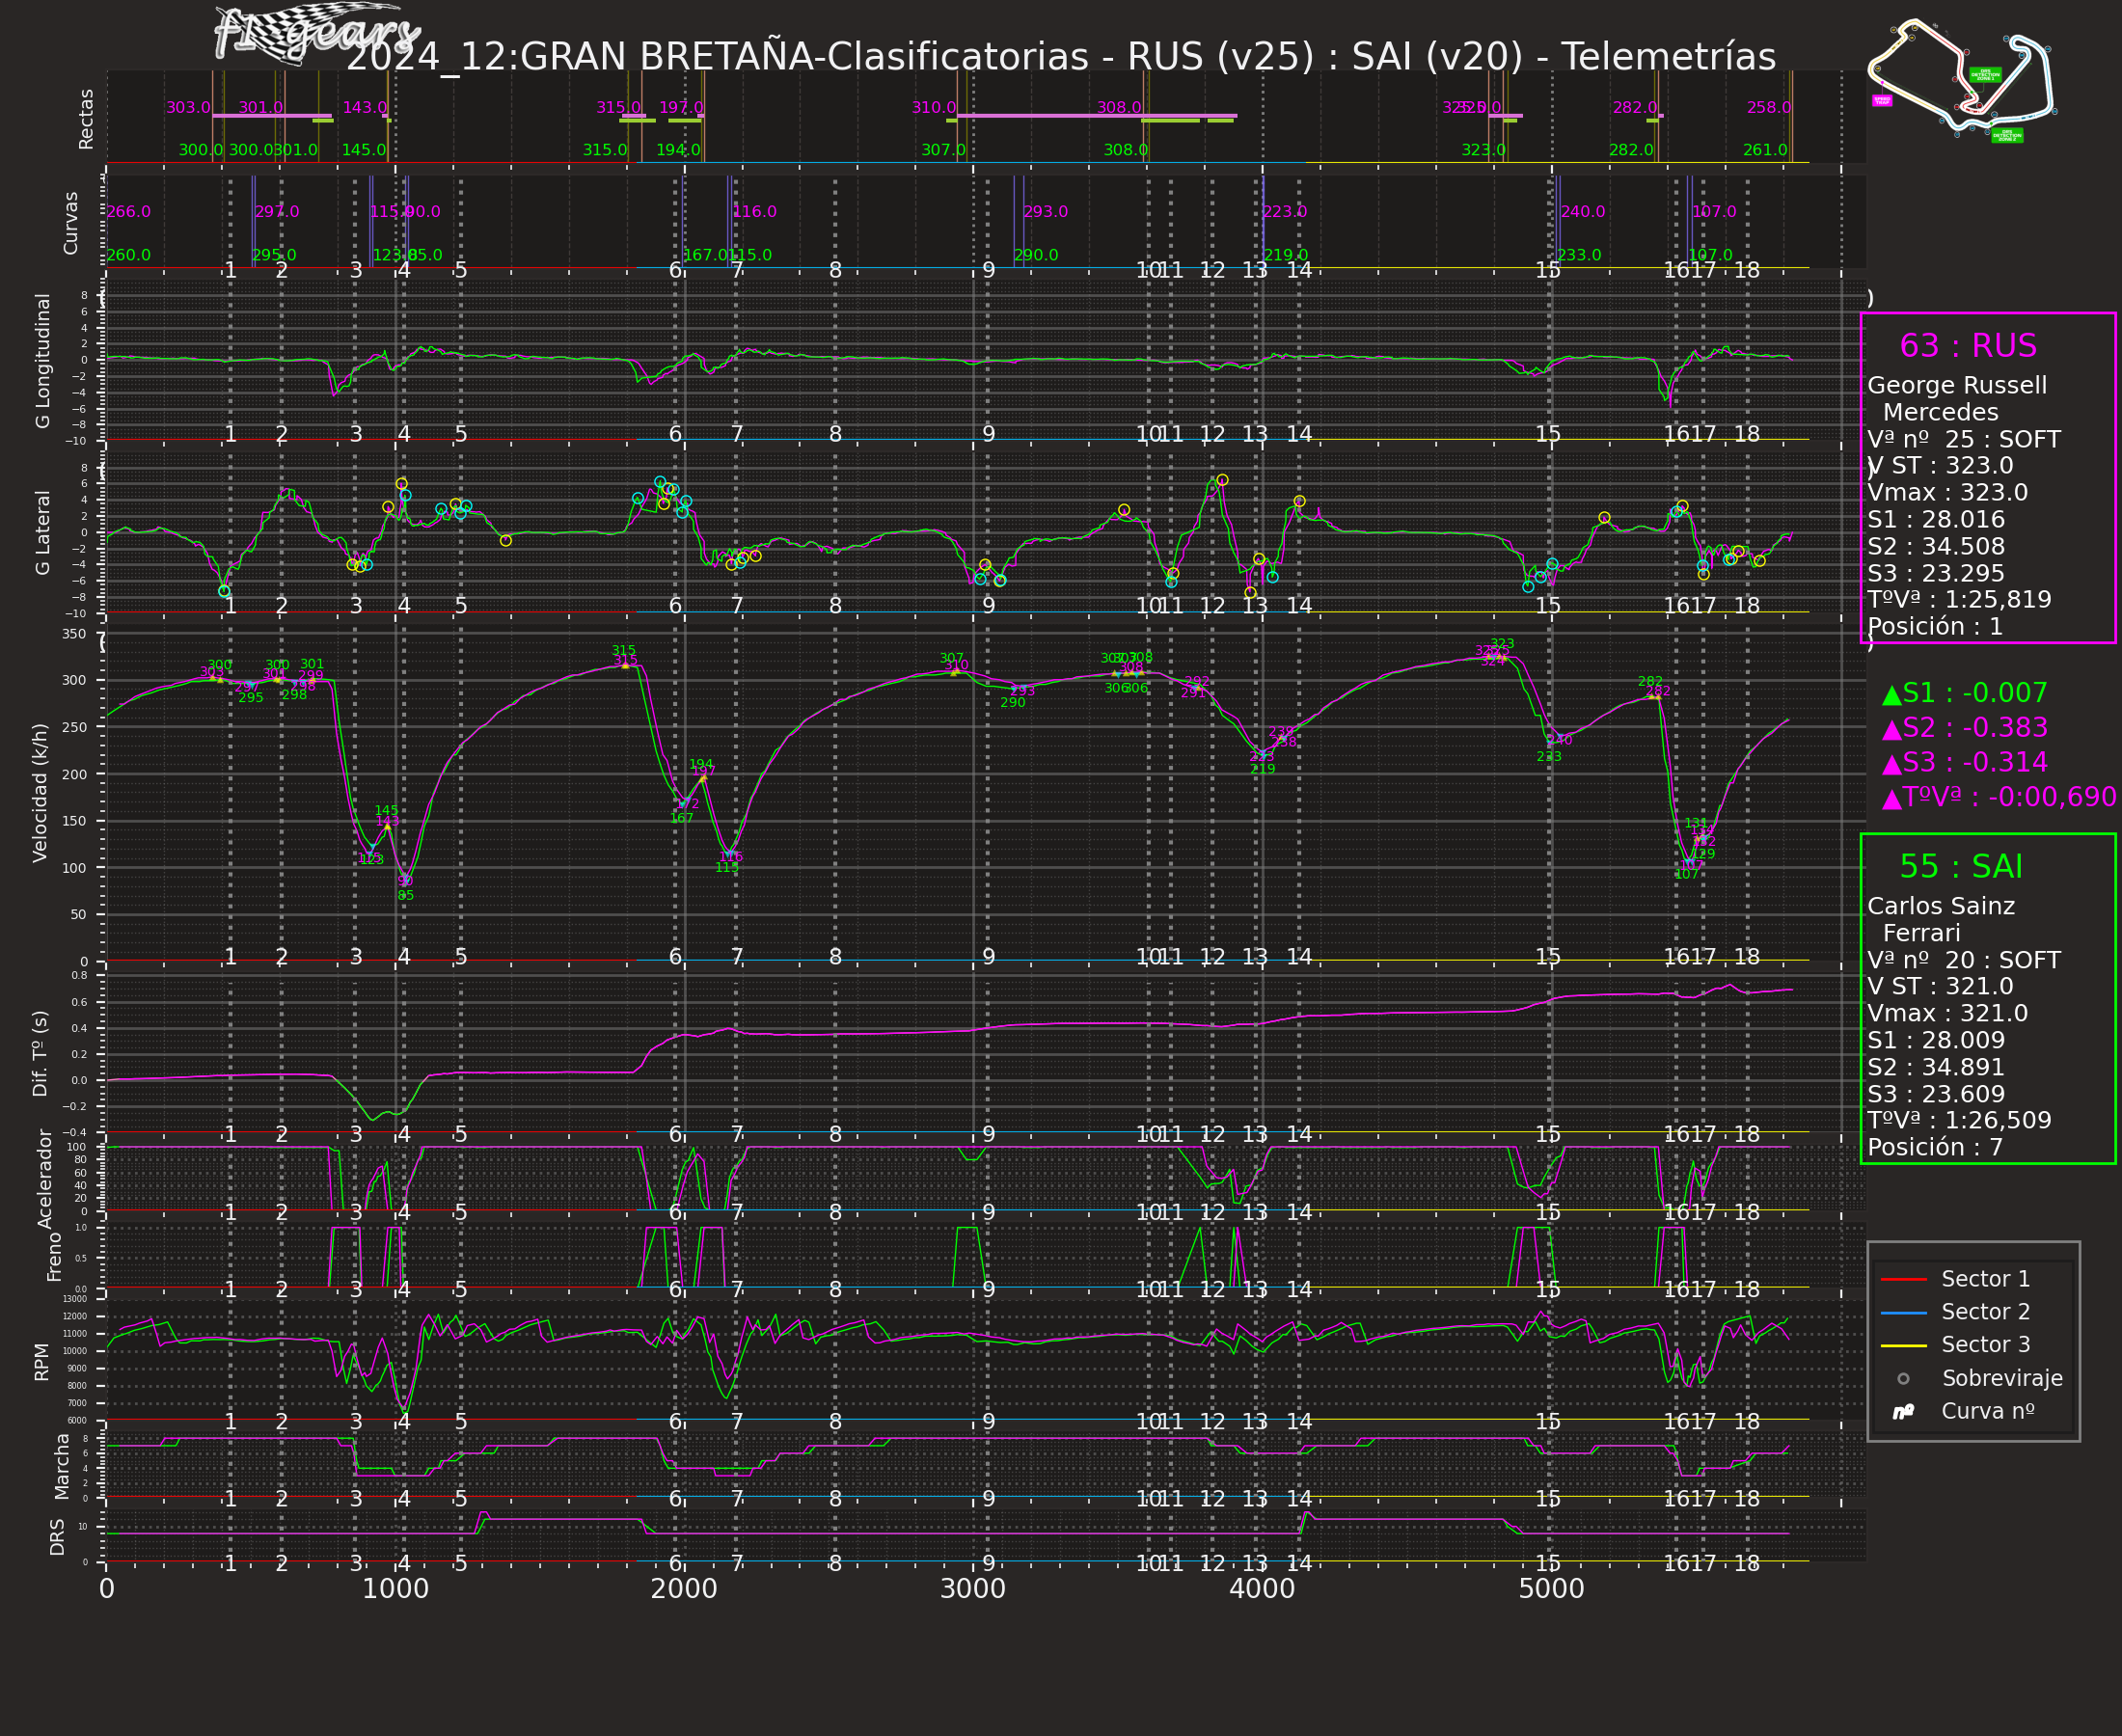Click the red Sector 1 line in the legend
This screenshot has width=2122, height=1736.
pos(1903,1280)
